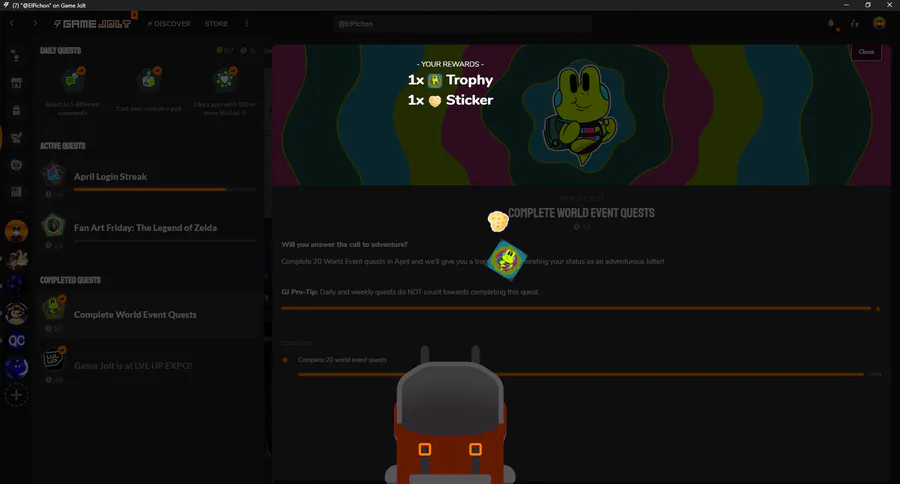
Task: Open the notifications bell
Action: (831, 24)
